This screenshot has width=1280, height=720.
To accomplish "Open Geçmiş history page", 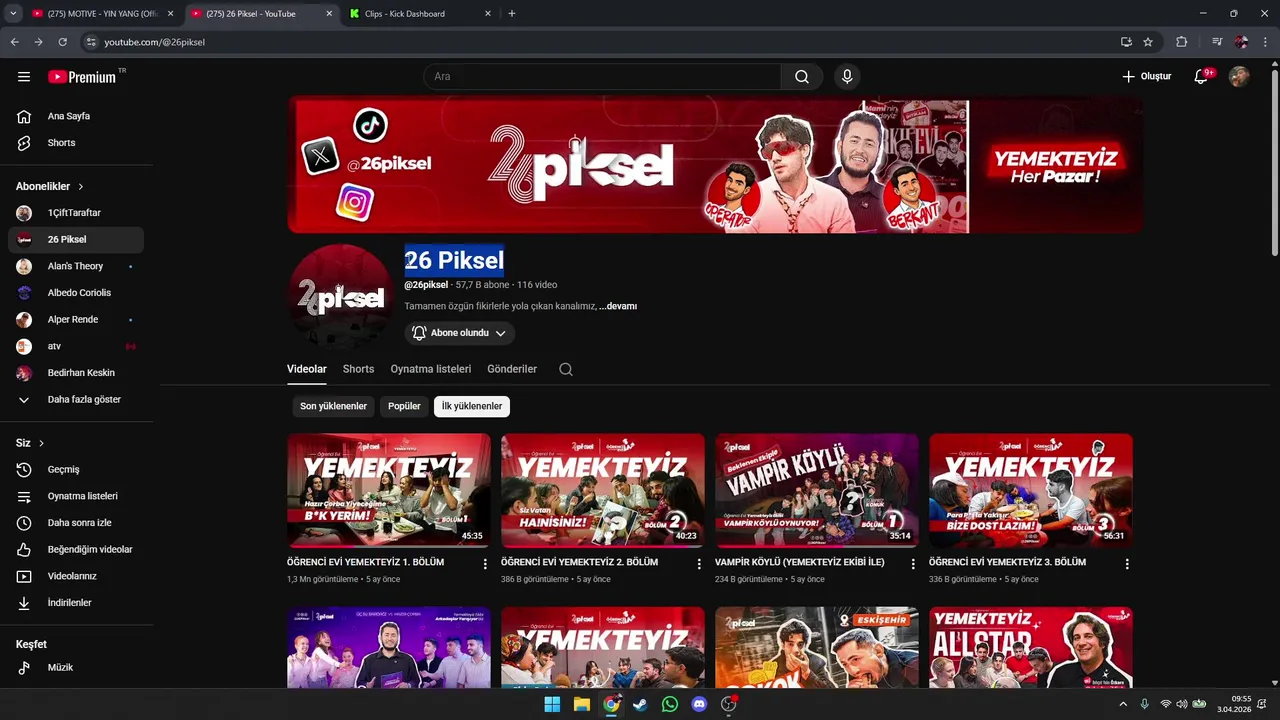I will [76, 470].
